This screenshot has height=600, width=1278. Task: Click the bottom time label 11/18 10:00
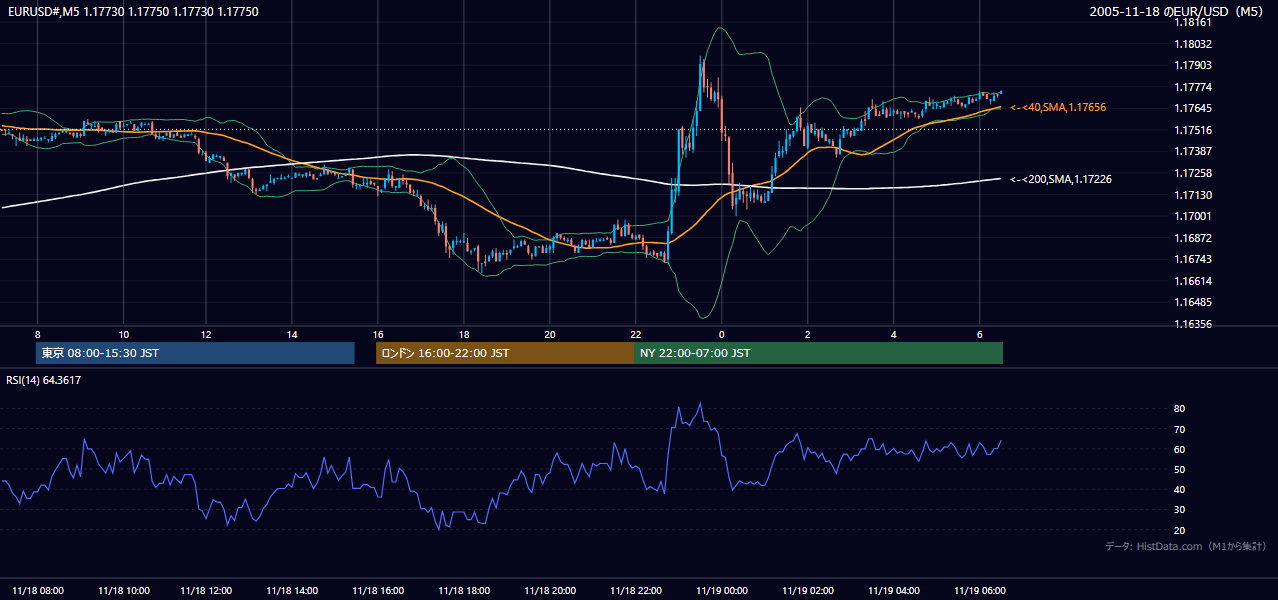point(125,590)
